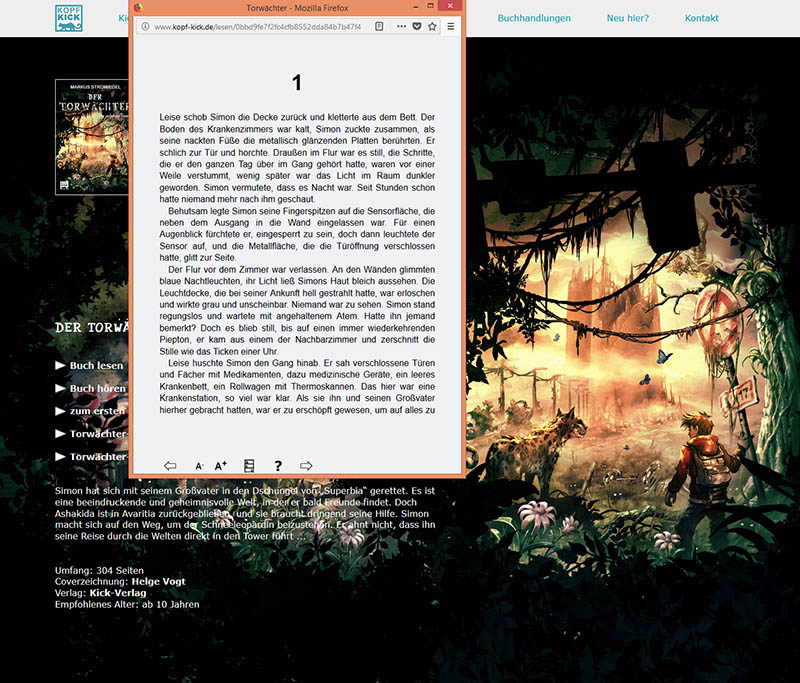
Task: Bookmark this page star icon
Action: click(x=432, y=26)
